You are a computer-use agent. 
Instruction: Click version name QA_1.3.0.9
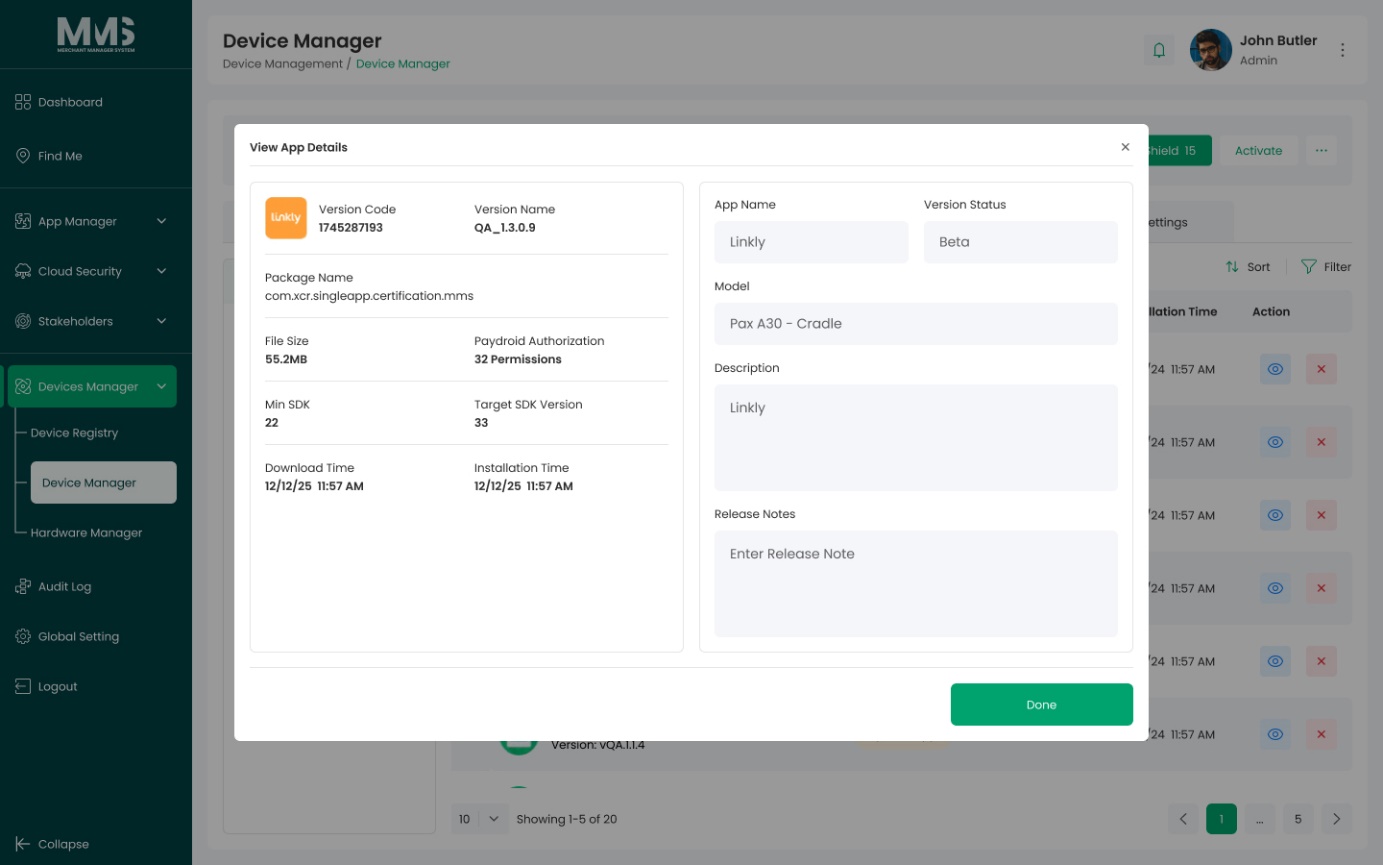coord(505,228)
